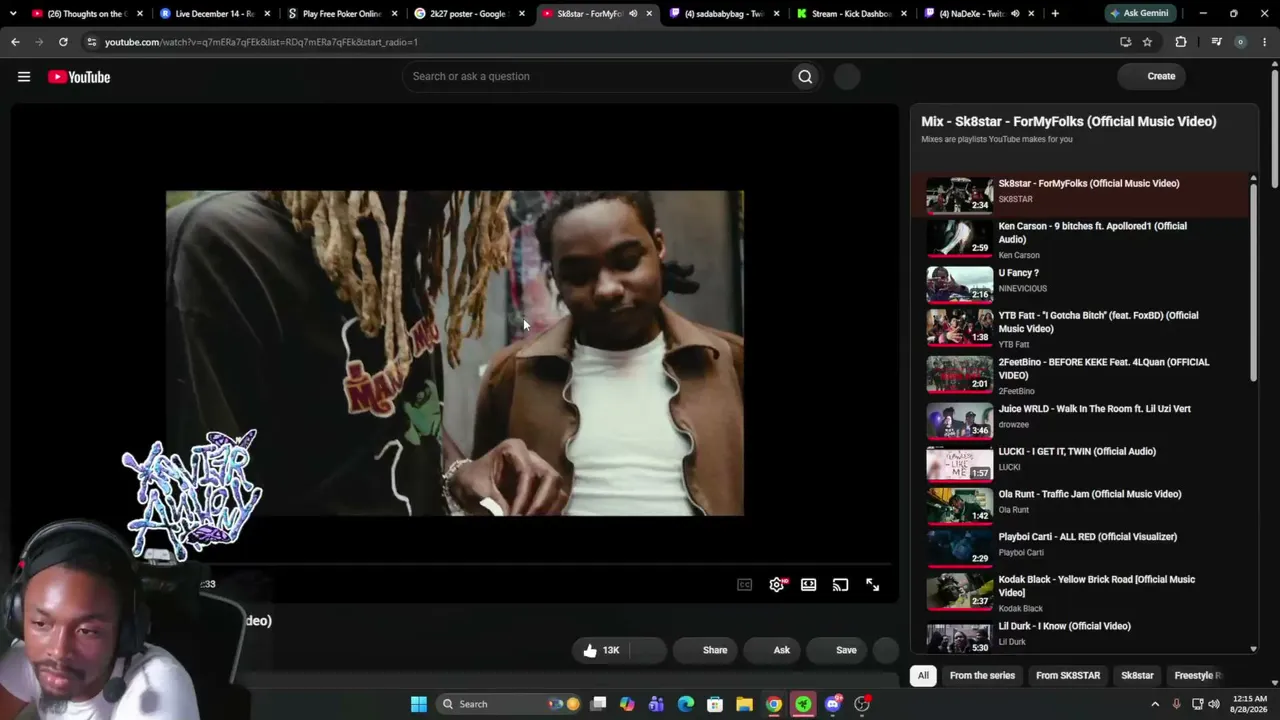Open the Windows Start menu
The height and width of the screenshot is (720, 1280).
point(419,704)
